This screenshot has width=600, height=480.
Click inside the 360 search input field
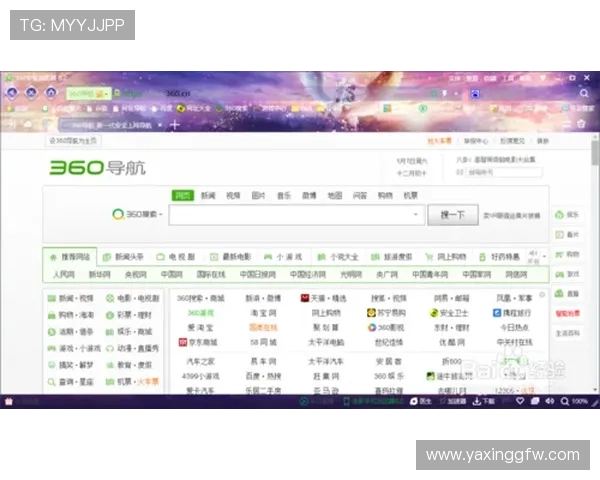click(x=297, y=215)
